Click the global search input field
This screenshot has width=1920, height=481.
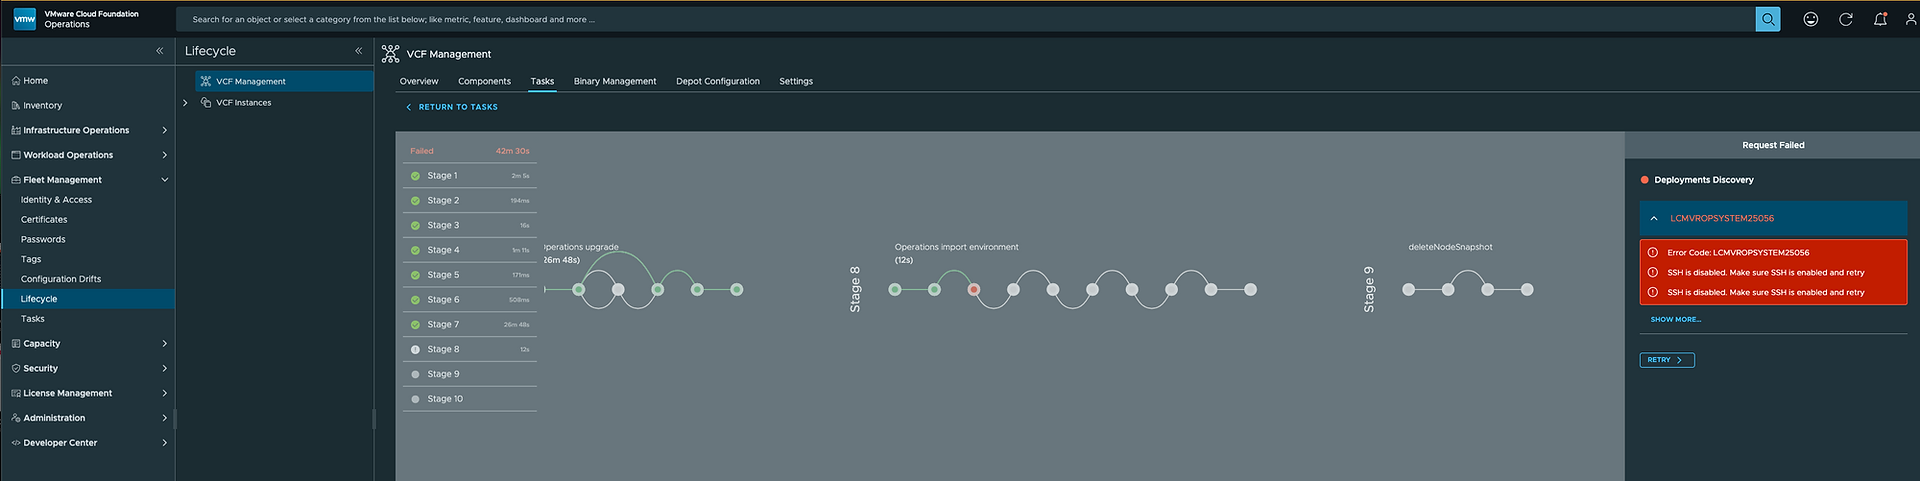[965, 19]
